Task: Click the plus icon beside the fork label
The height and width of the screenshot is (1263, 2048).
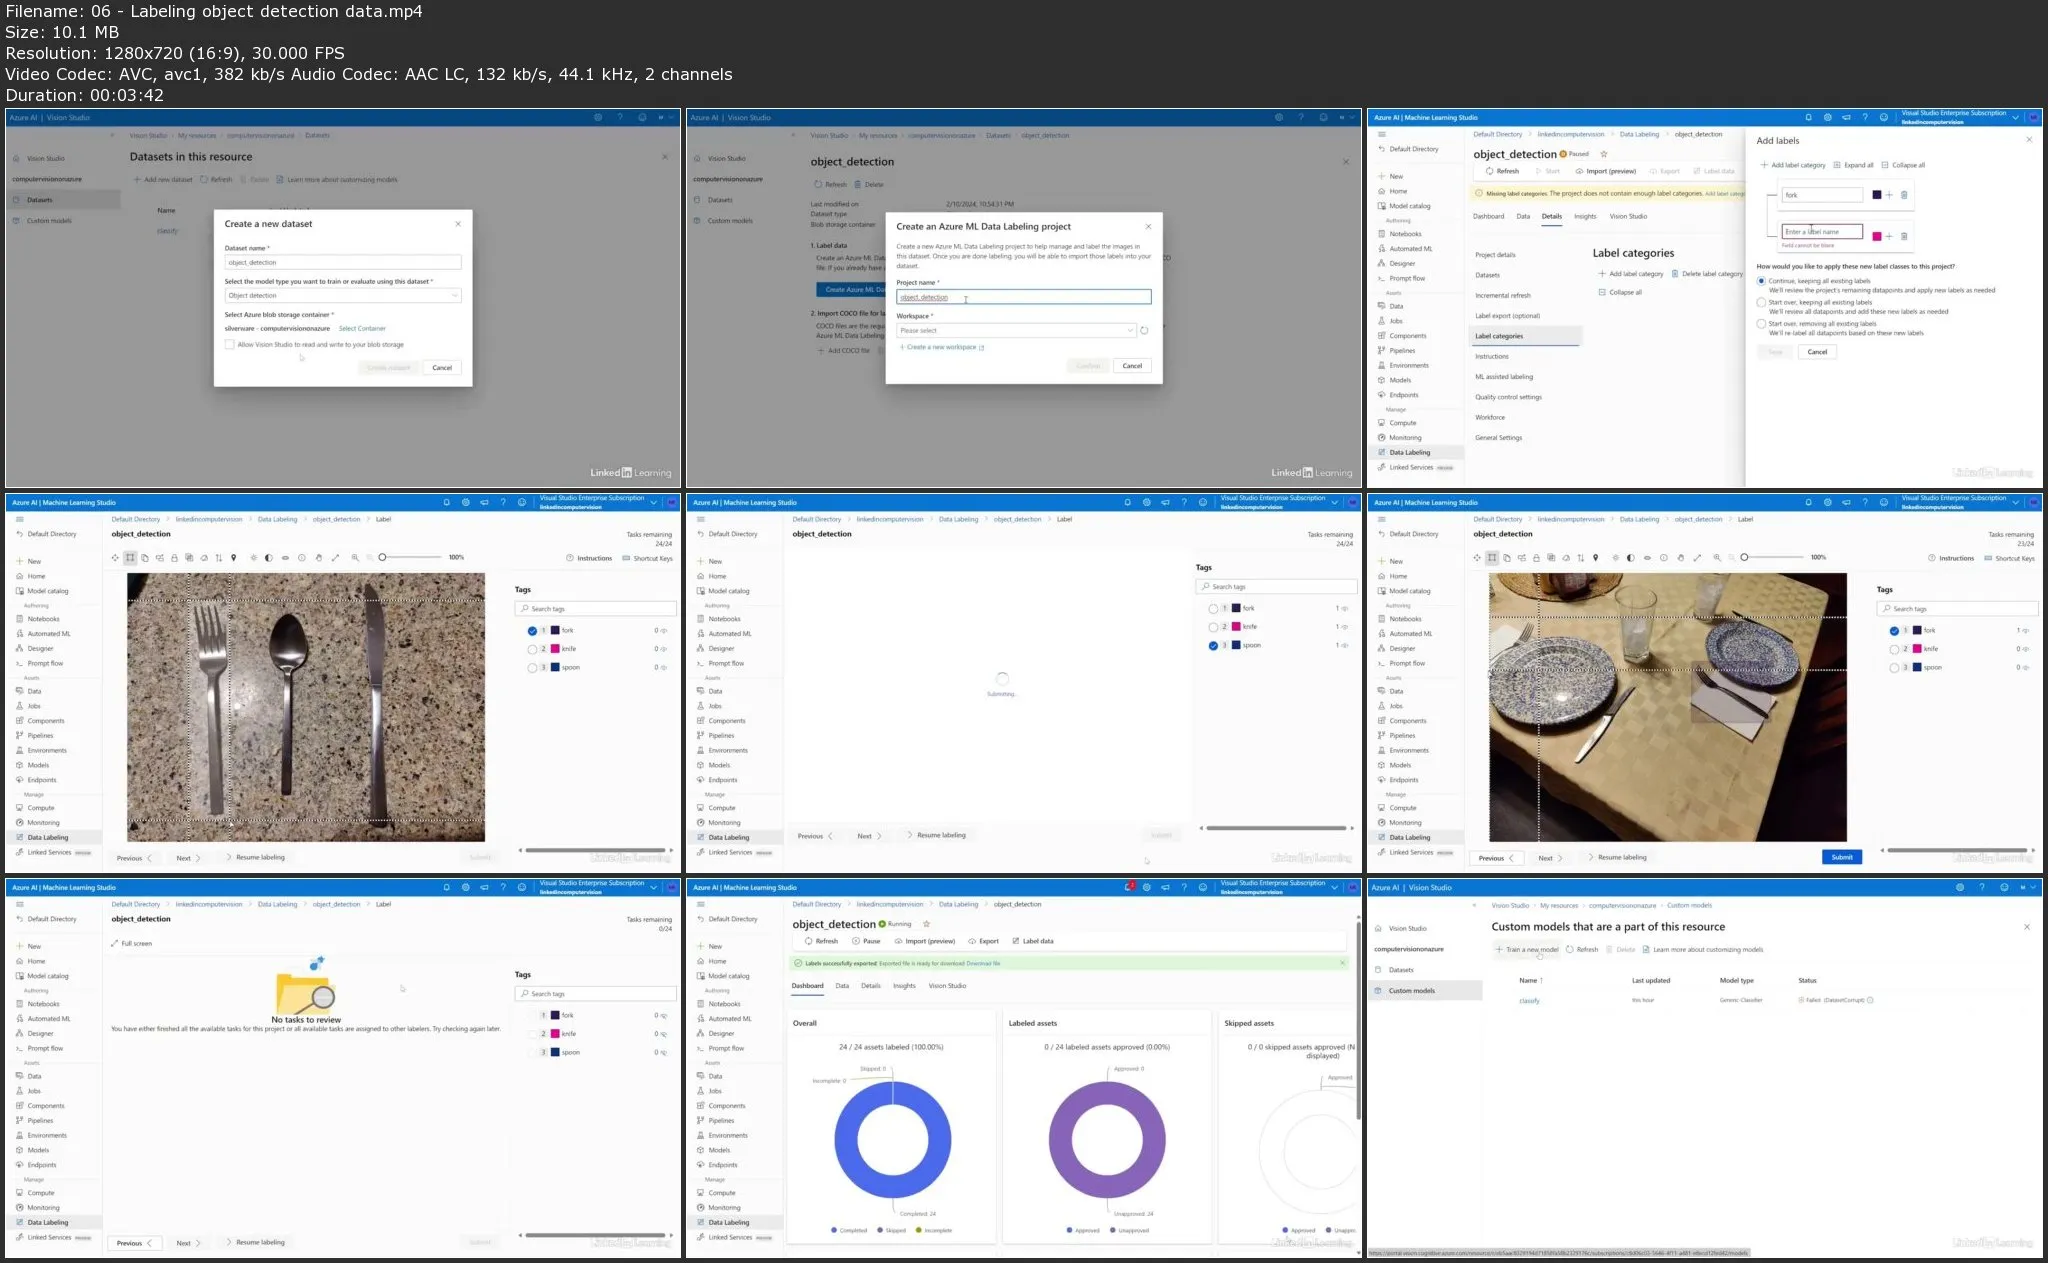Action: point(1889,195)
